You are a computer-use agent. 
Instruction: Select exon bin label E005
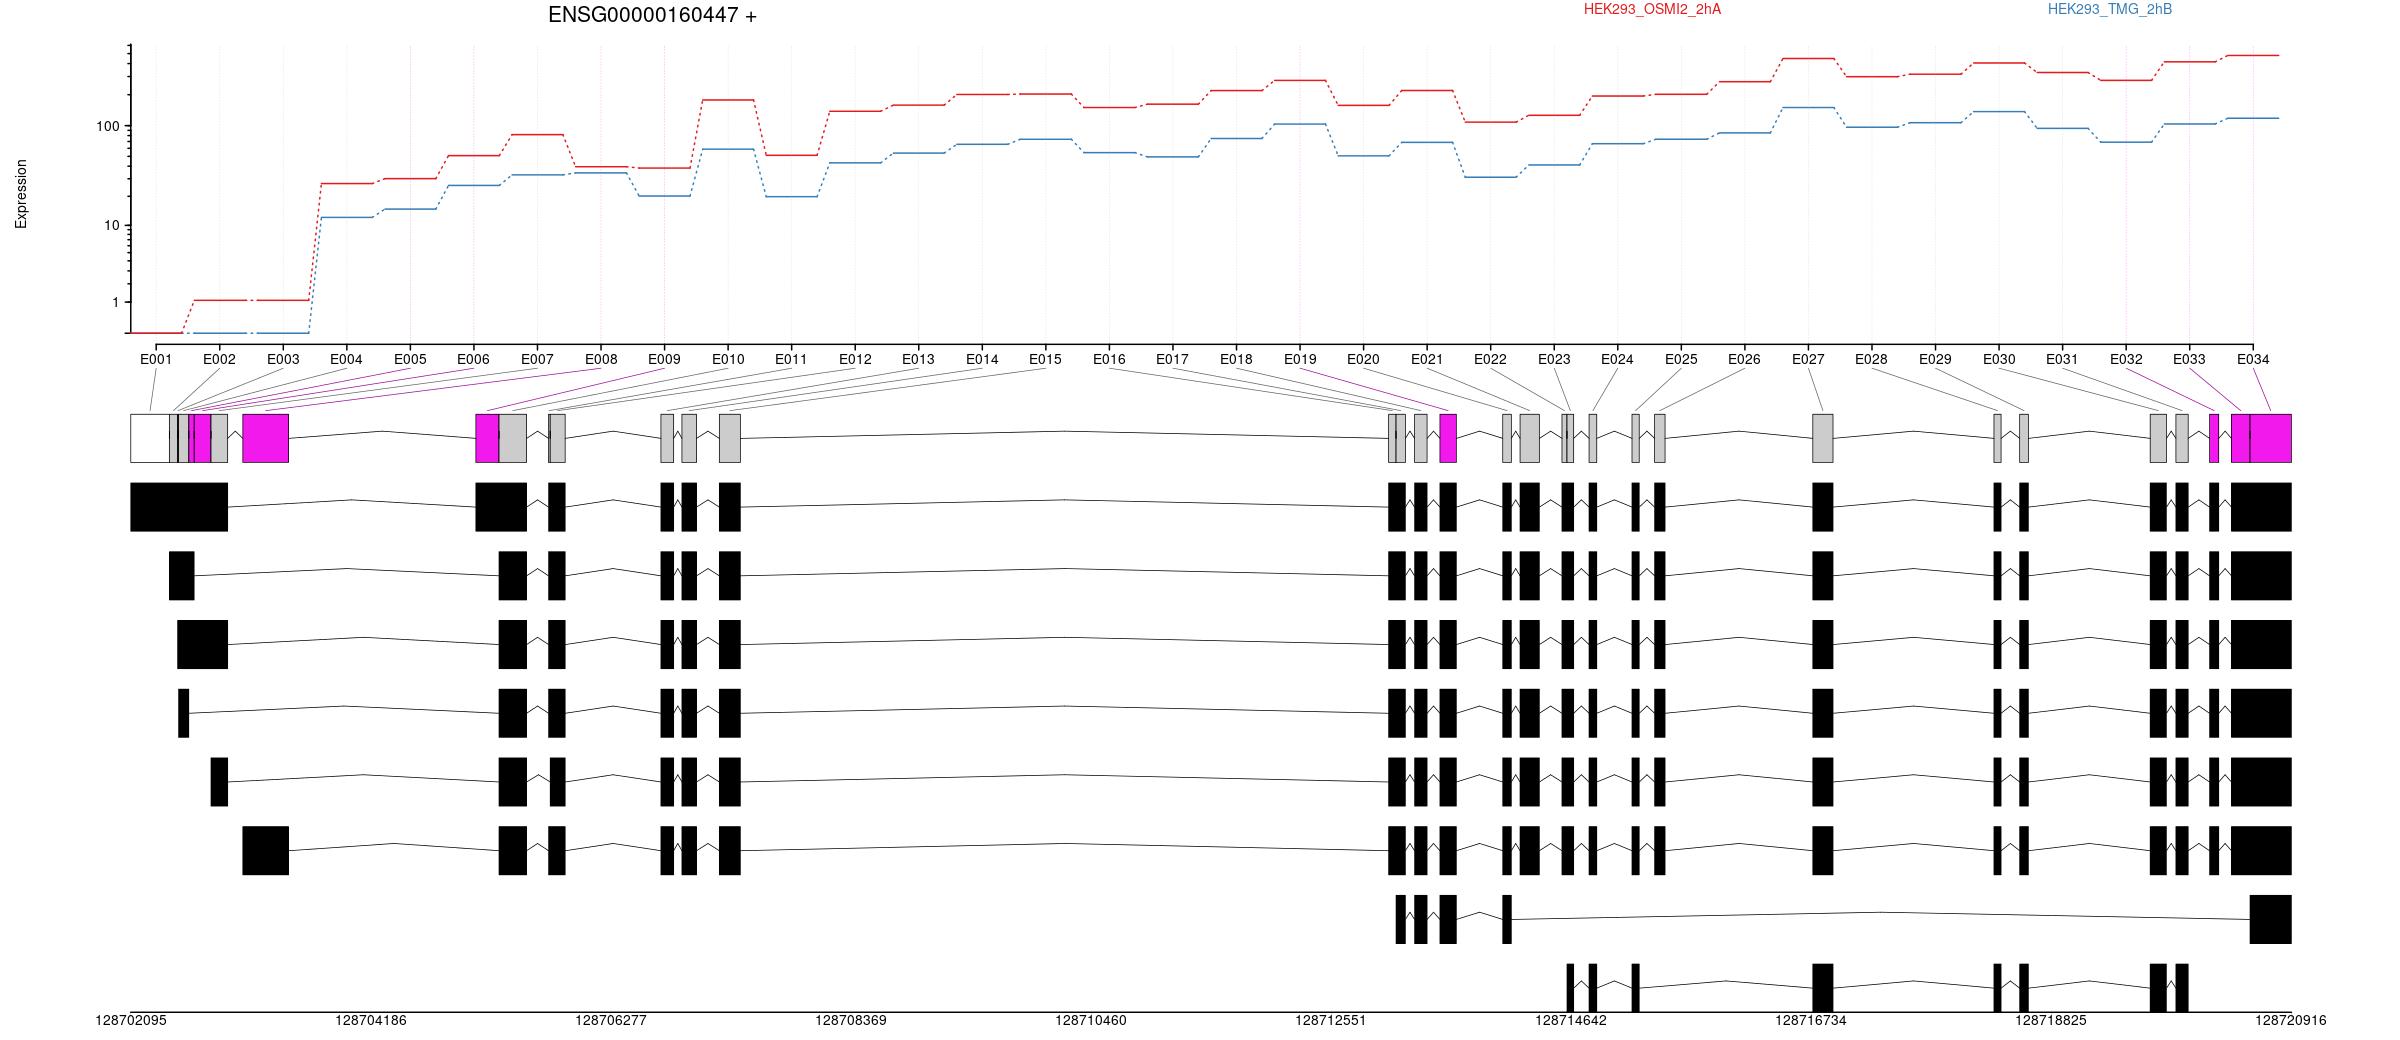(410, 359)
